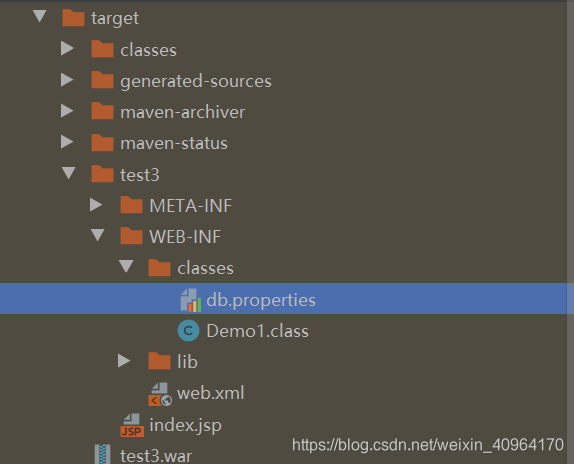
Task: Select the maven-archiver label
Action: click(x=182, y=112)
